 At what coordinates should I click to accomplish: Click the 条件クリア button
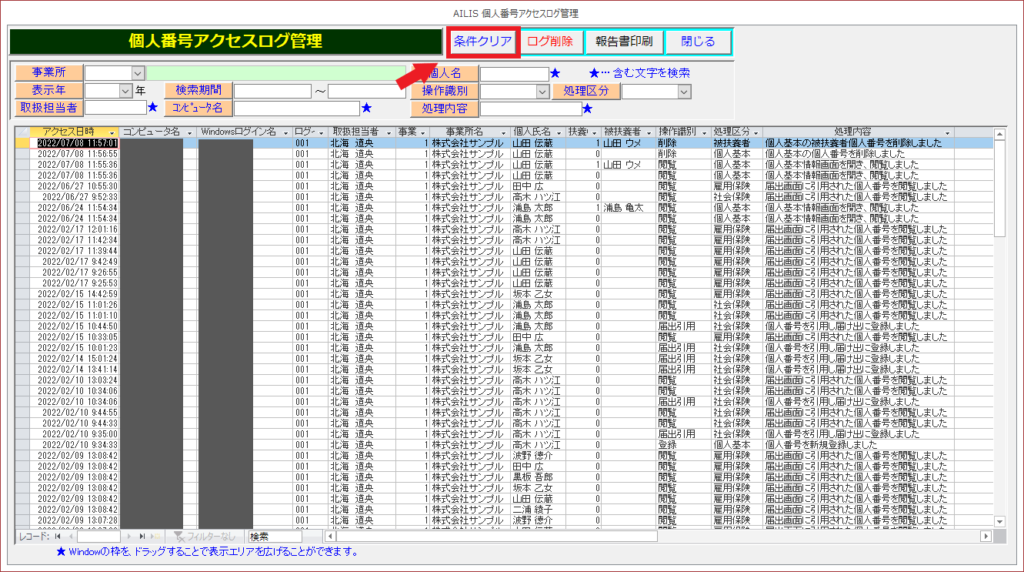click(x=482, y=41)
